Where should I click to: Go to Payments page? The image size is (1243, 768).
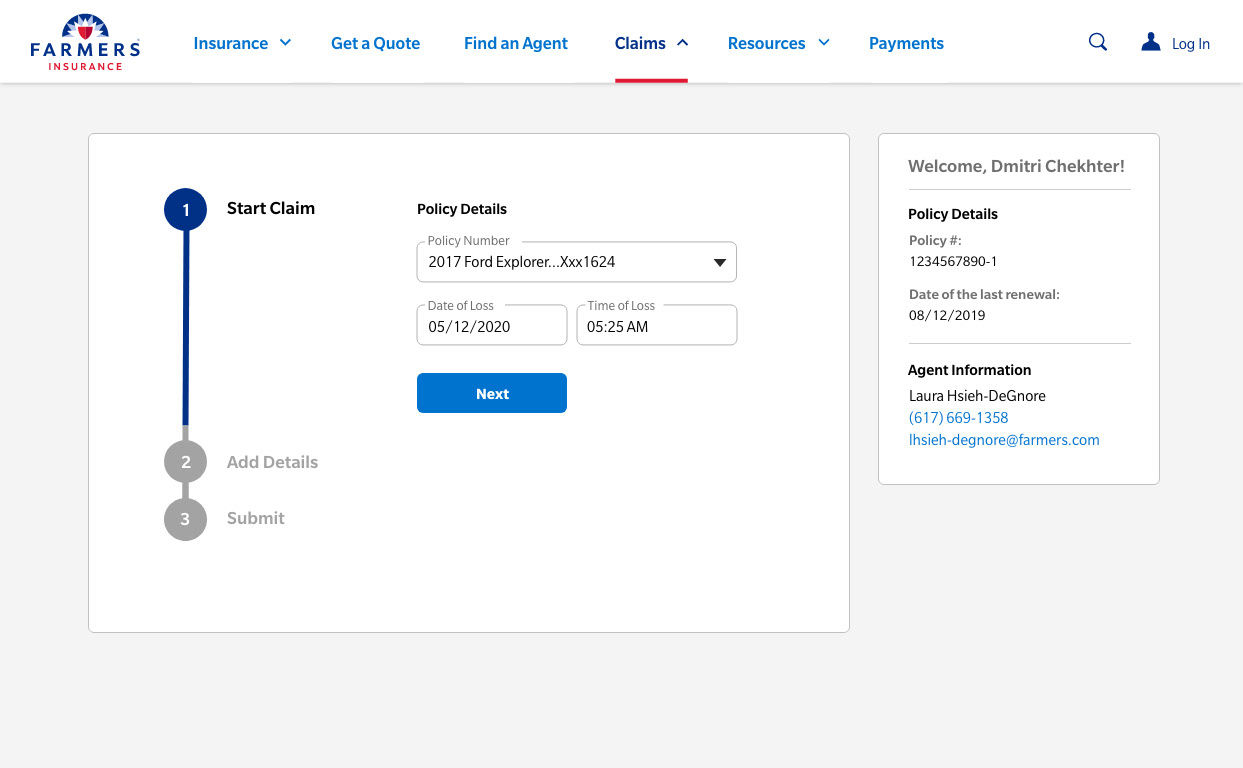click(906, 43)
